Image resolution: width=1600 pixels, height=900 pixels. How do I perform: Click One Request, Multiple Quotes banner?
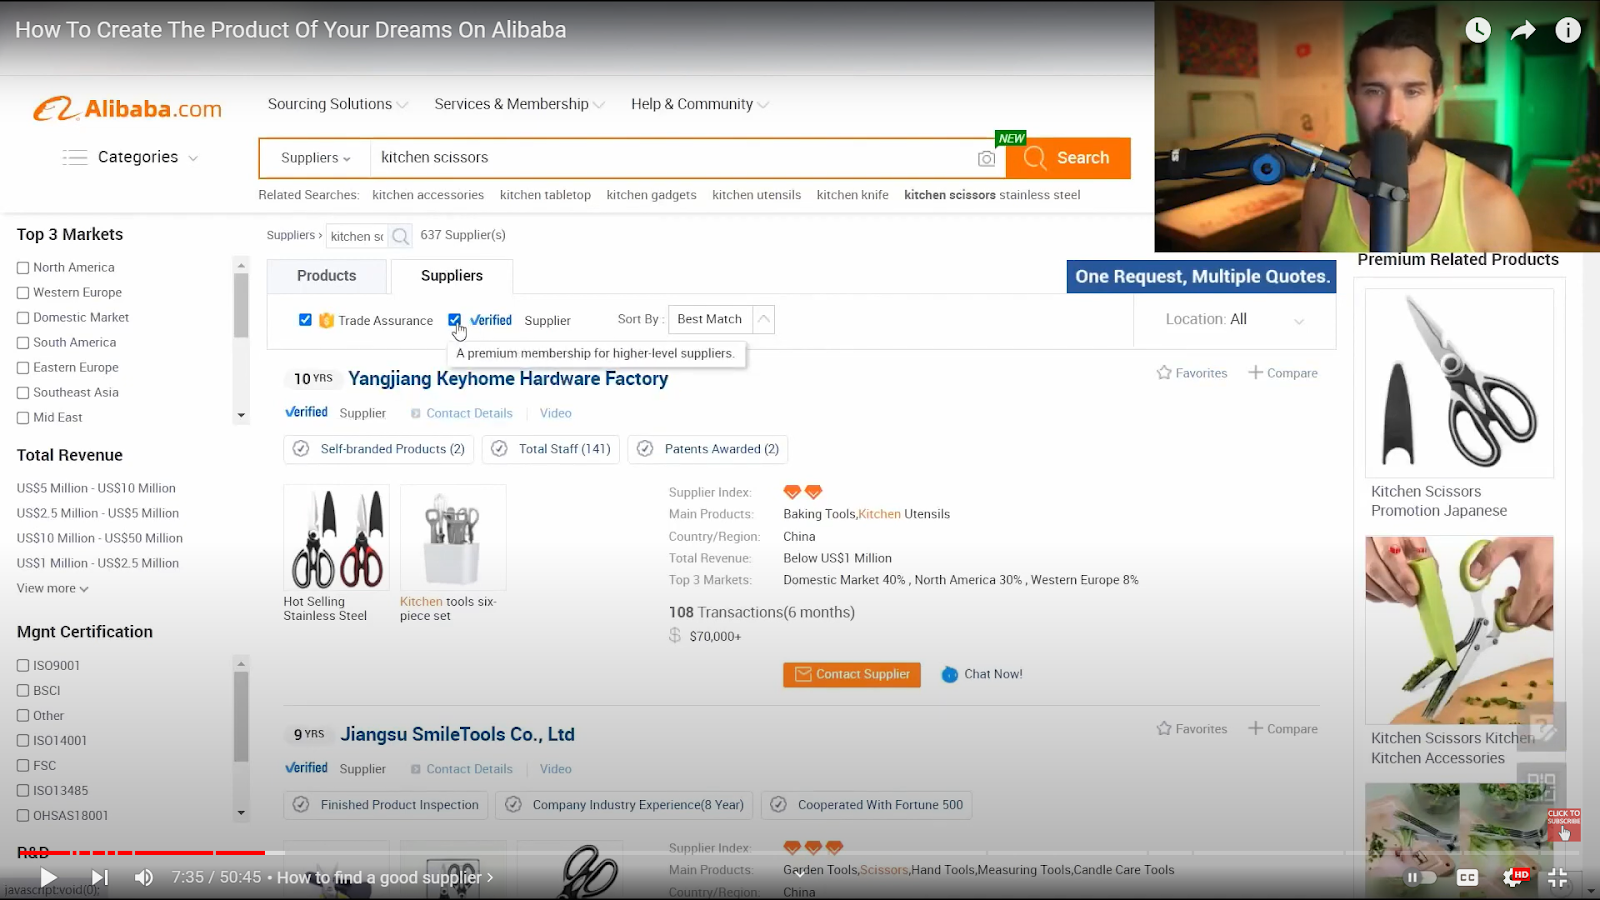[x=1202, y=277]
